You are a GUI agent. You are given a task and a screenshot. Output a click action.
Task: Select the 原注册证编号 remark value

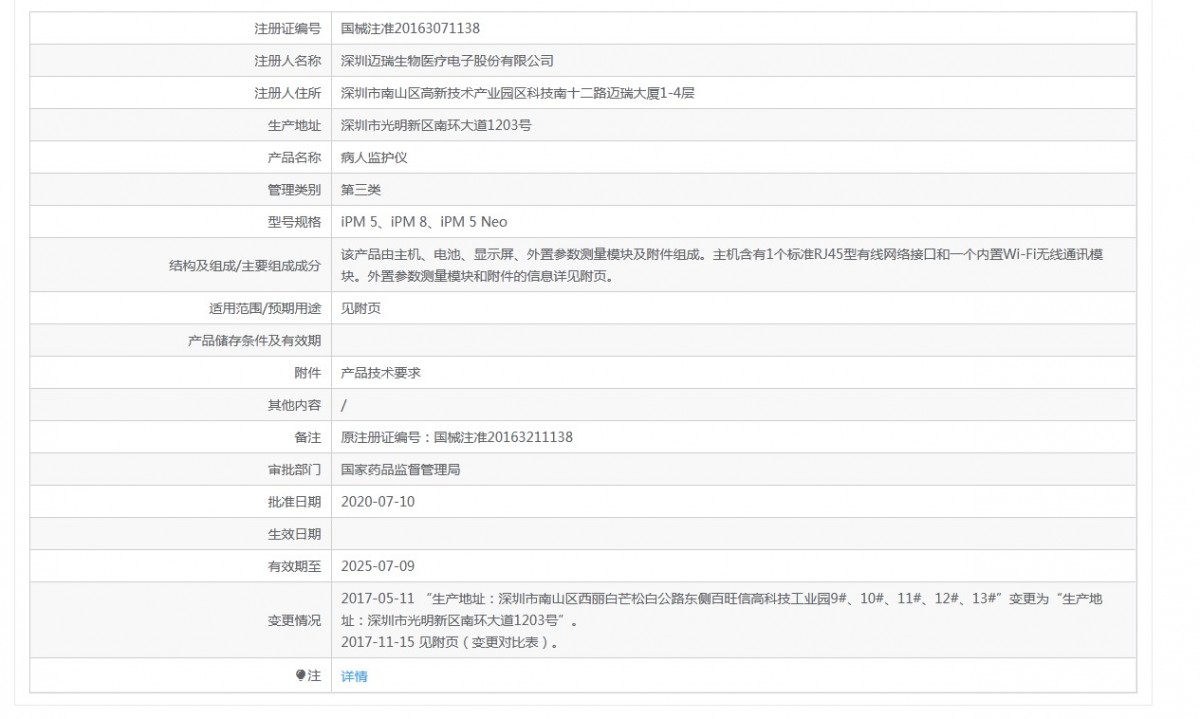[x=457, y=437]
